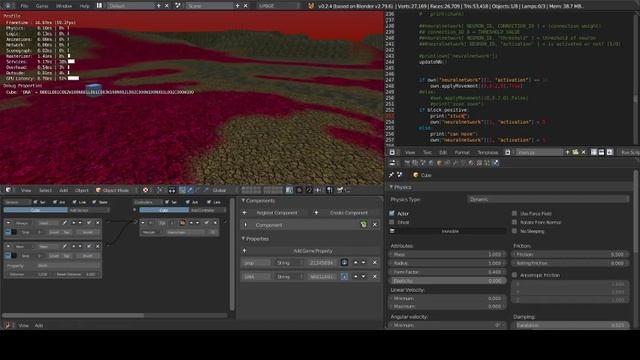Image resolution: width=640 pixels, height=360 pixels.
Task: Click logic editor type icon at bottom
Action: (7, 325)
